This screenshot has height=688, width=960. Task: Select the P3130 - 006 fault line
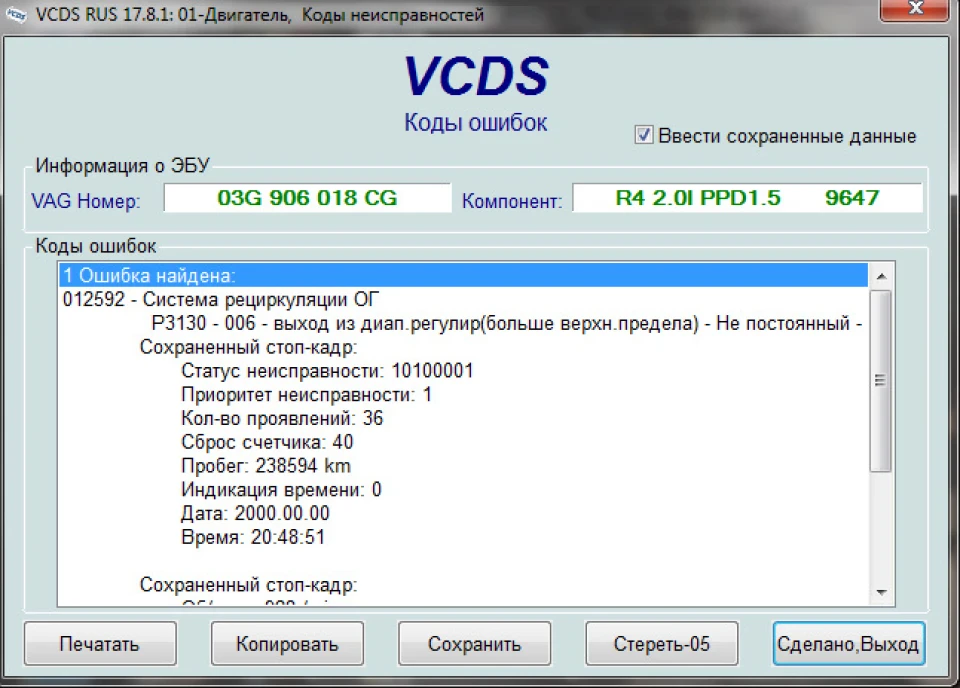(506, 323)
